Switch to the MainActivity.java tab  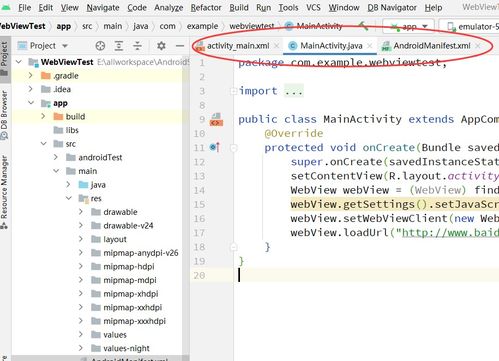click(x=331, y=46)
